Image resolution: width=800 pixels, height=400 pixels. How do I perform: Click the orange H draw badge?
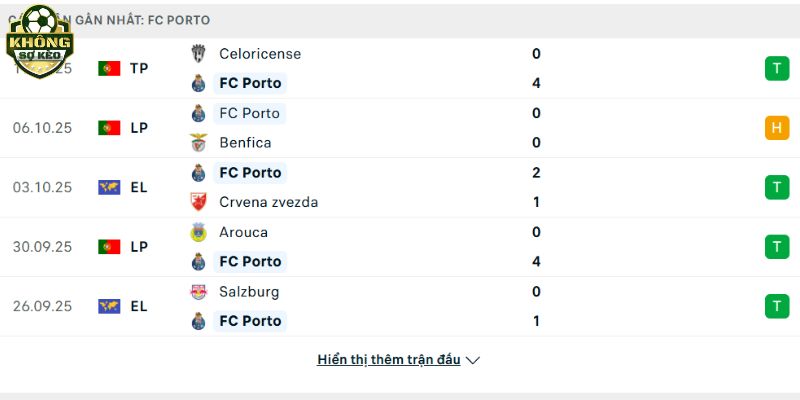point(776,128)
